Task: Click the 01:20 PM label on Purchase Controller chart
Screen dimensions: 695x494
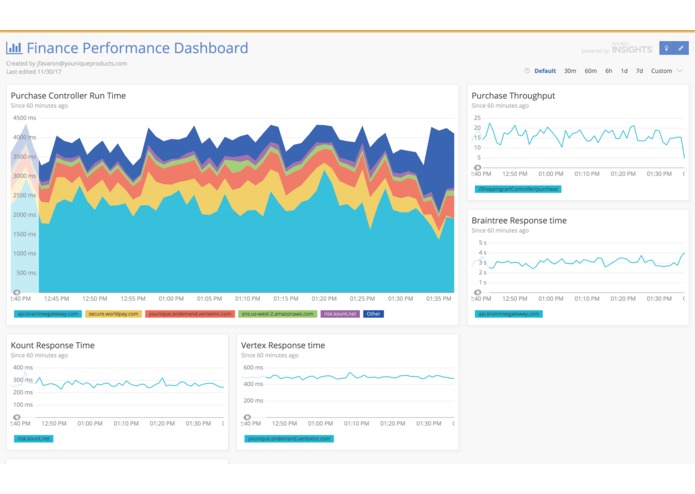Action: [324, 299]
